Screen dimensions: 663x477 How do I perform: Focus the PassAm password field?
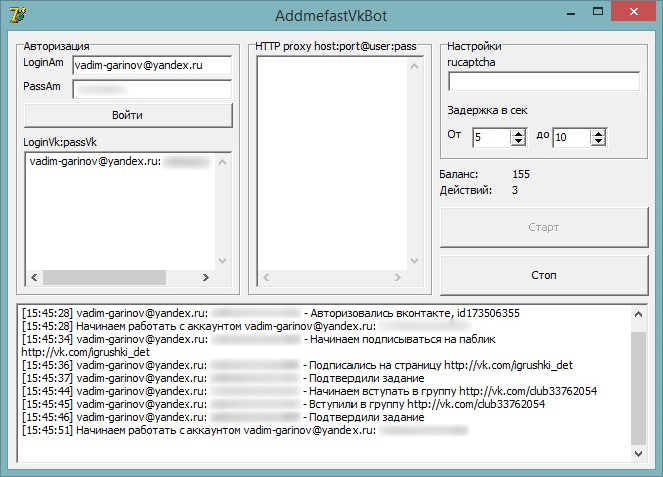tap(152, 89)
